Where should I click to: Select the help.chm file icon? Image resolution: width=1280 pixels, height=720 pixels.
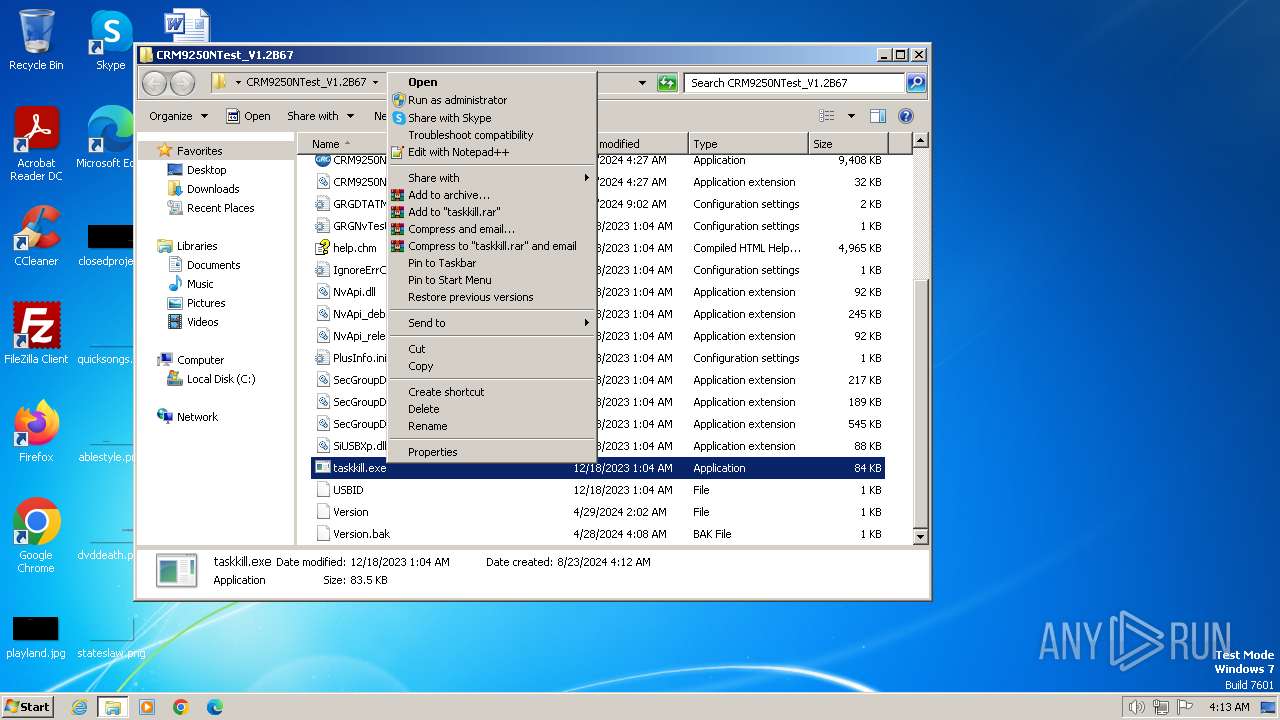pyautogui.click(x=322, y=248)
